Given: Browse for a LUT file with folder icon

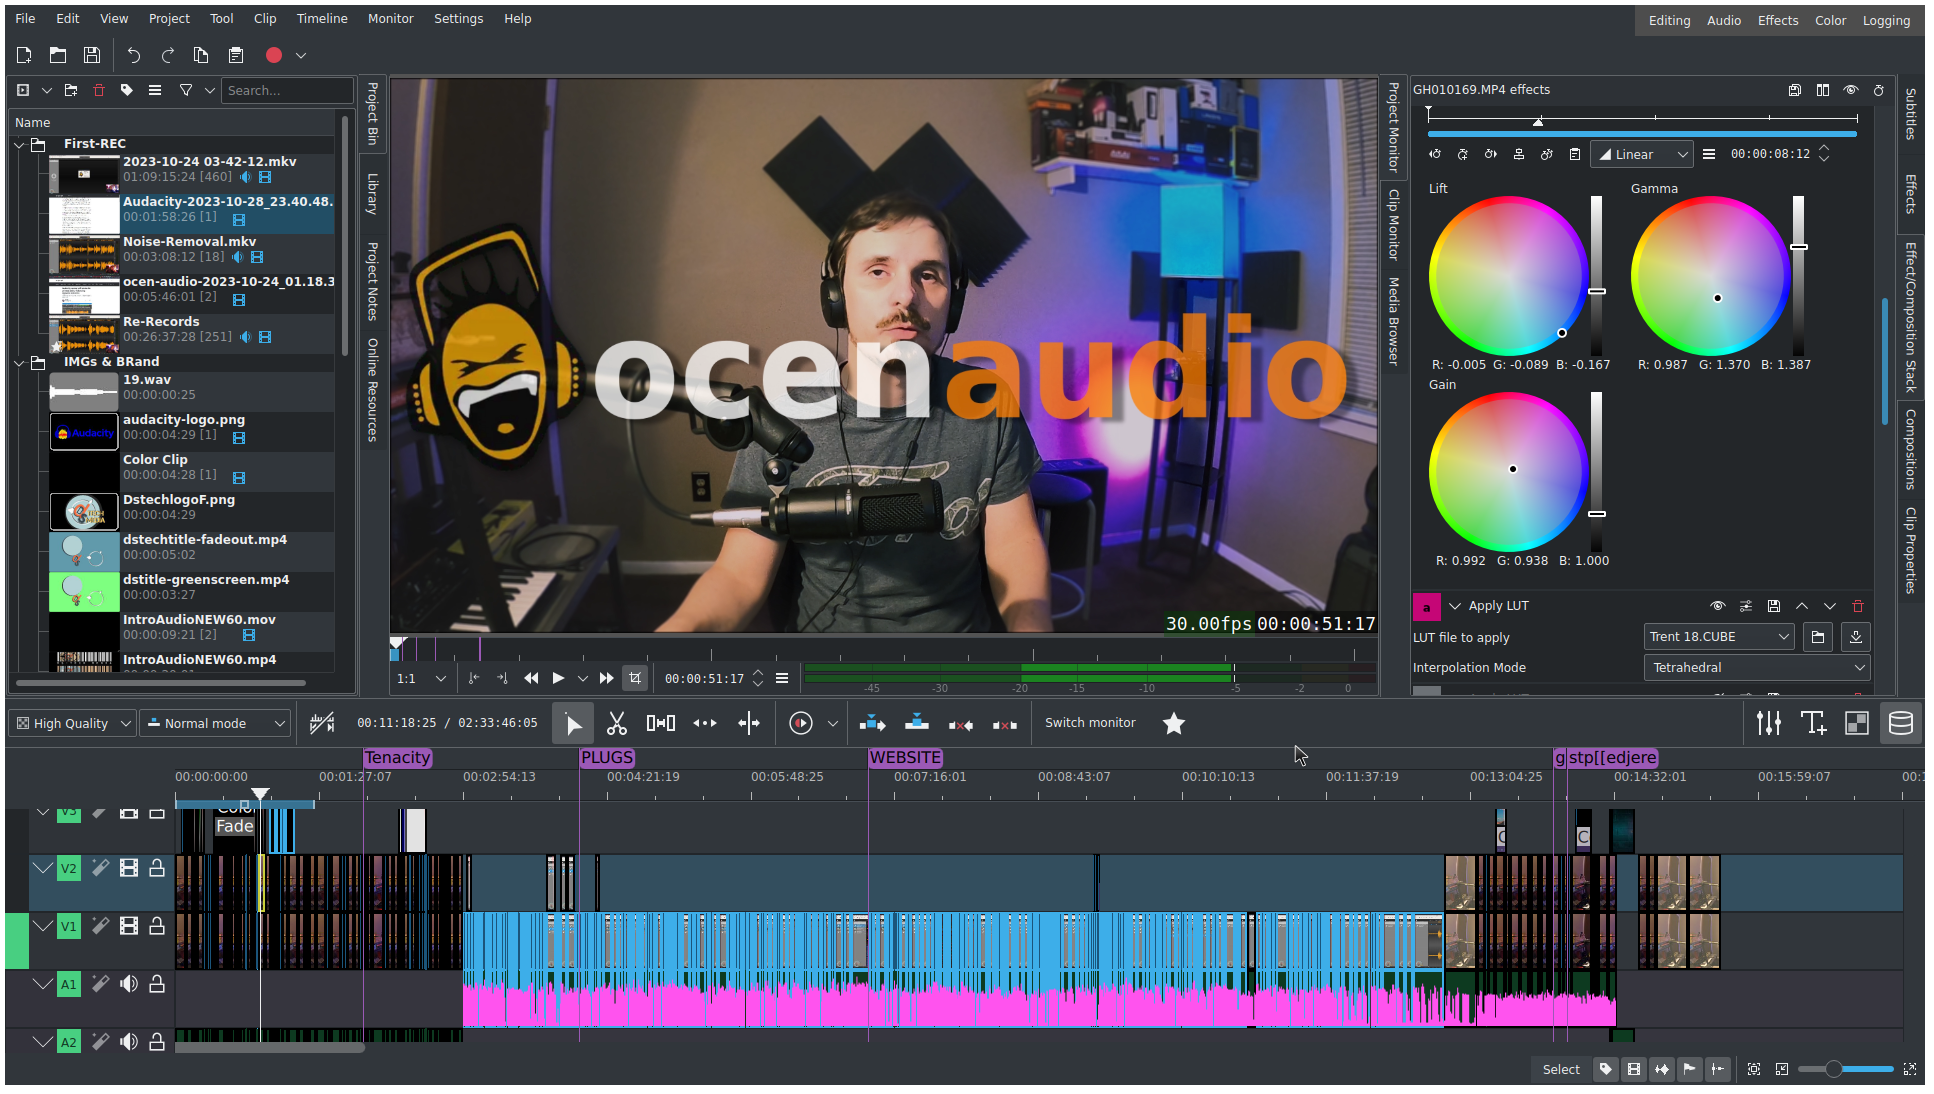Looking at the screenshot, I should coord(1818,637).
